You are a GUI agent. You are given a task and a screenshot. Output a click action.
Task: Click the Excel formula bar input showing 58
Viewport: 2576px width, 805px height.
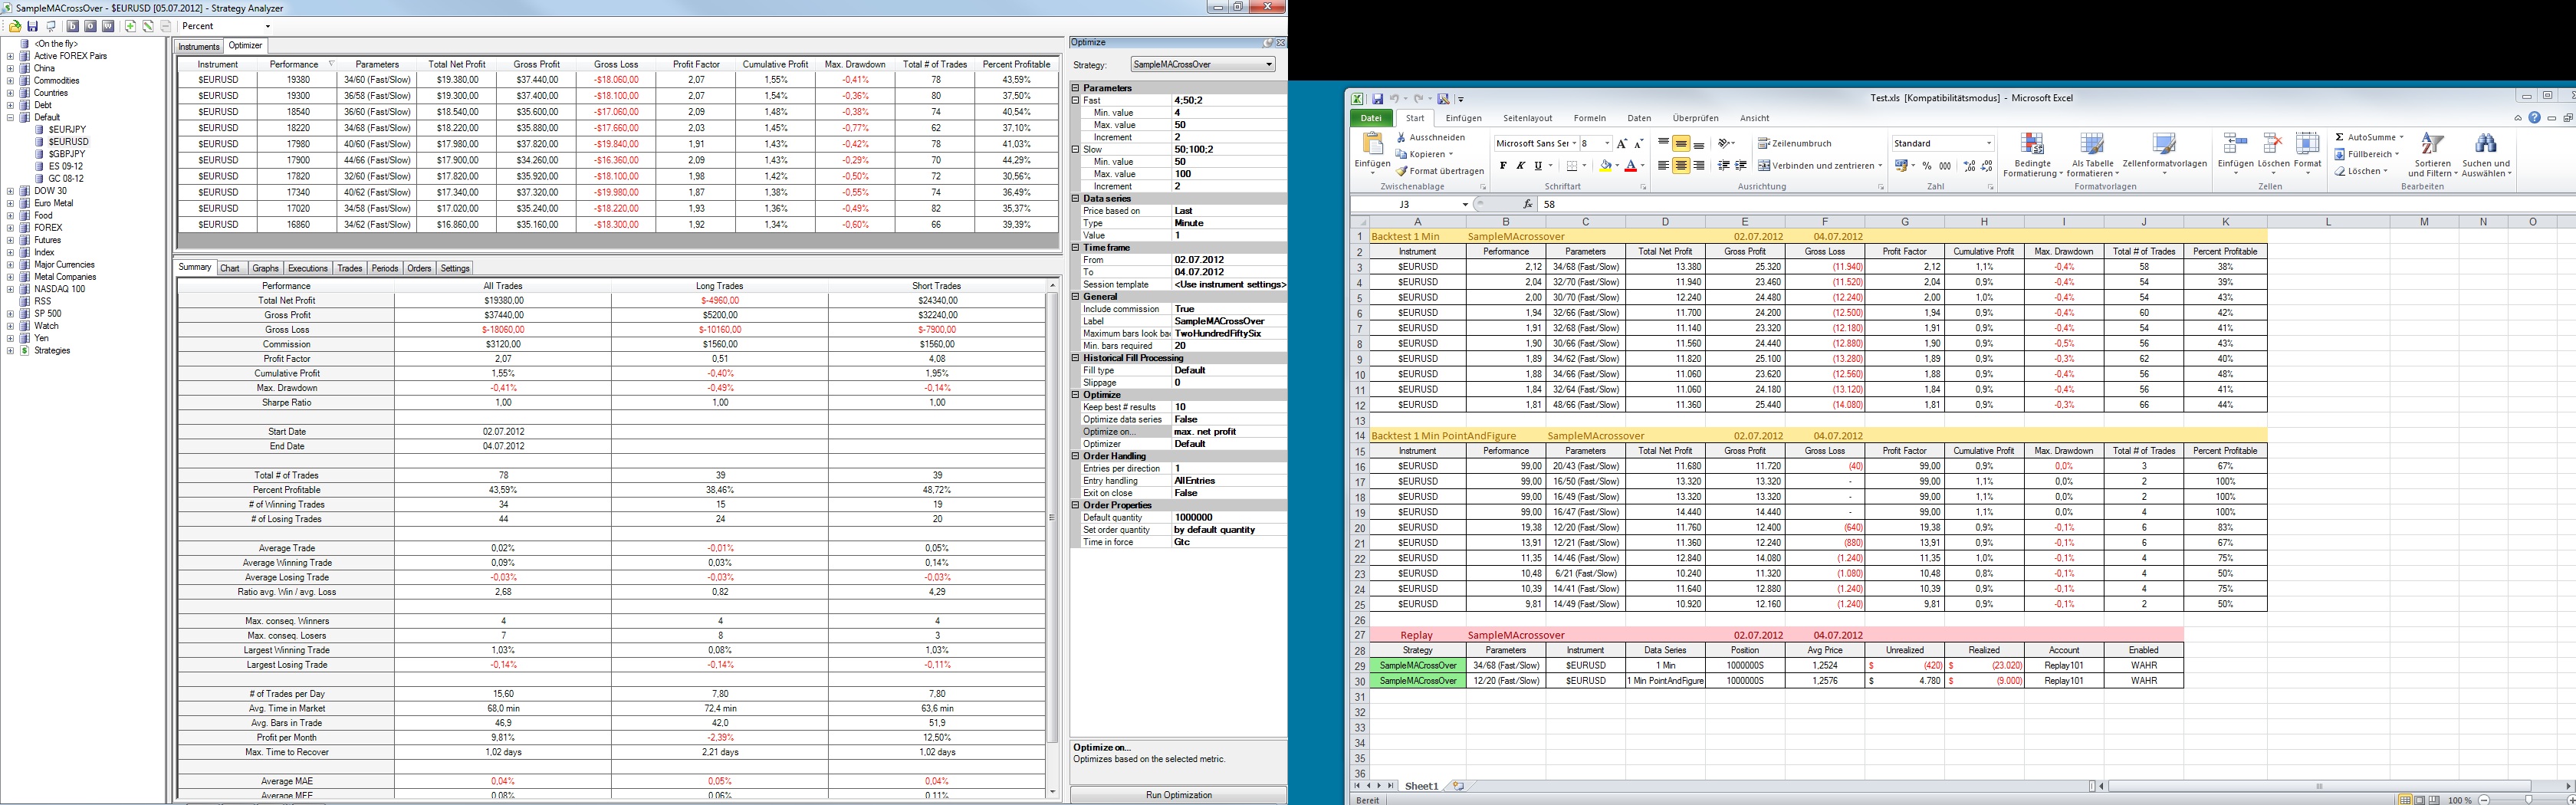point(2056,204)
